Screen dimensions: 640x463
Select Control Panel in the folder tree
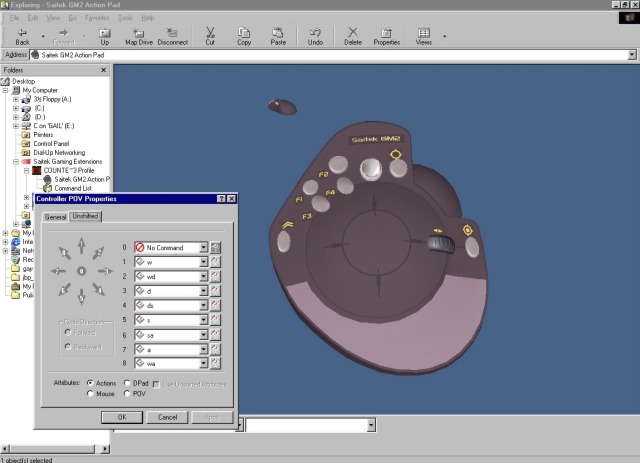(x=51, y=143)
